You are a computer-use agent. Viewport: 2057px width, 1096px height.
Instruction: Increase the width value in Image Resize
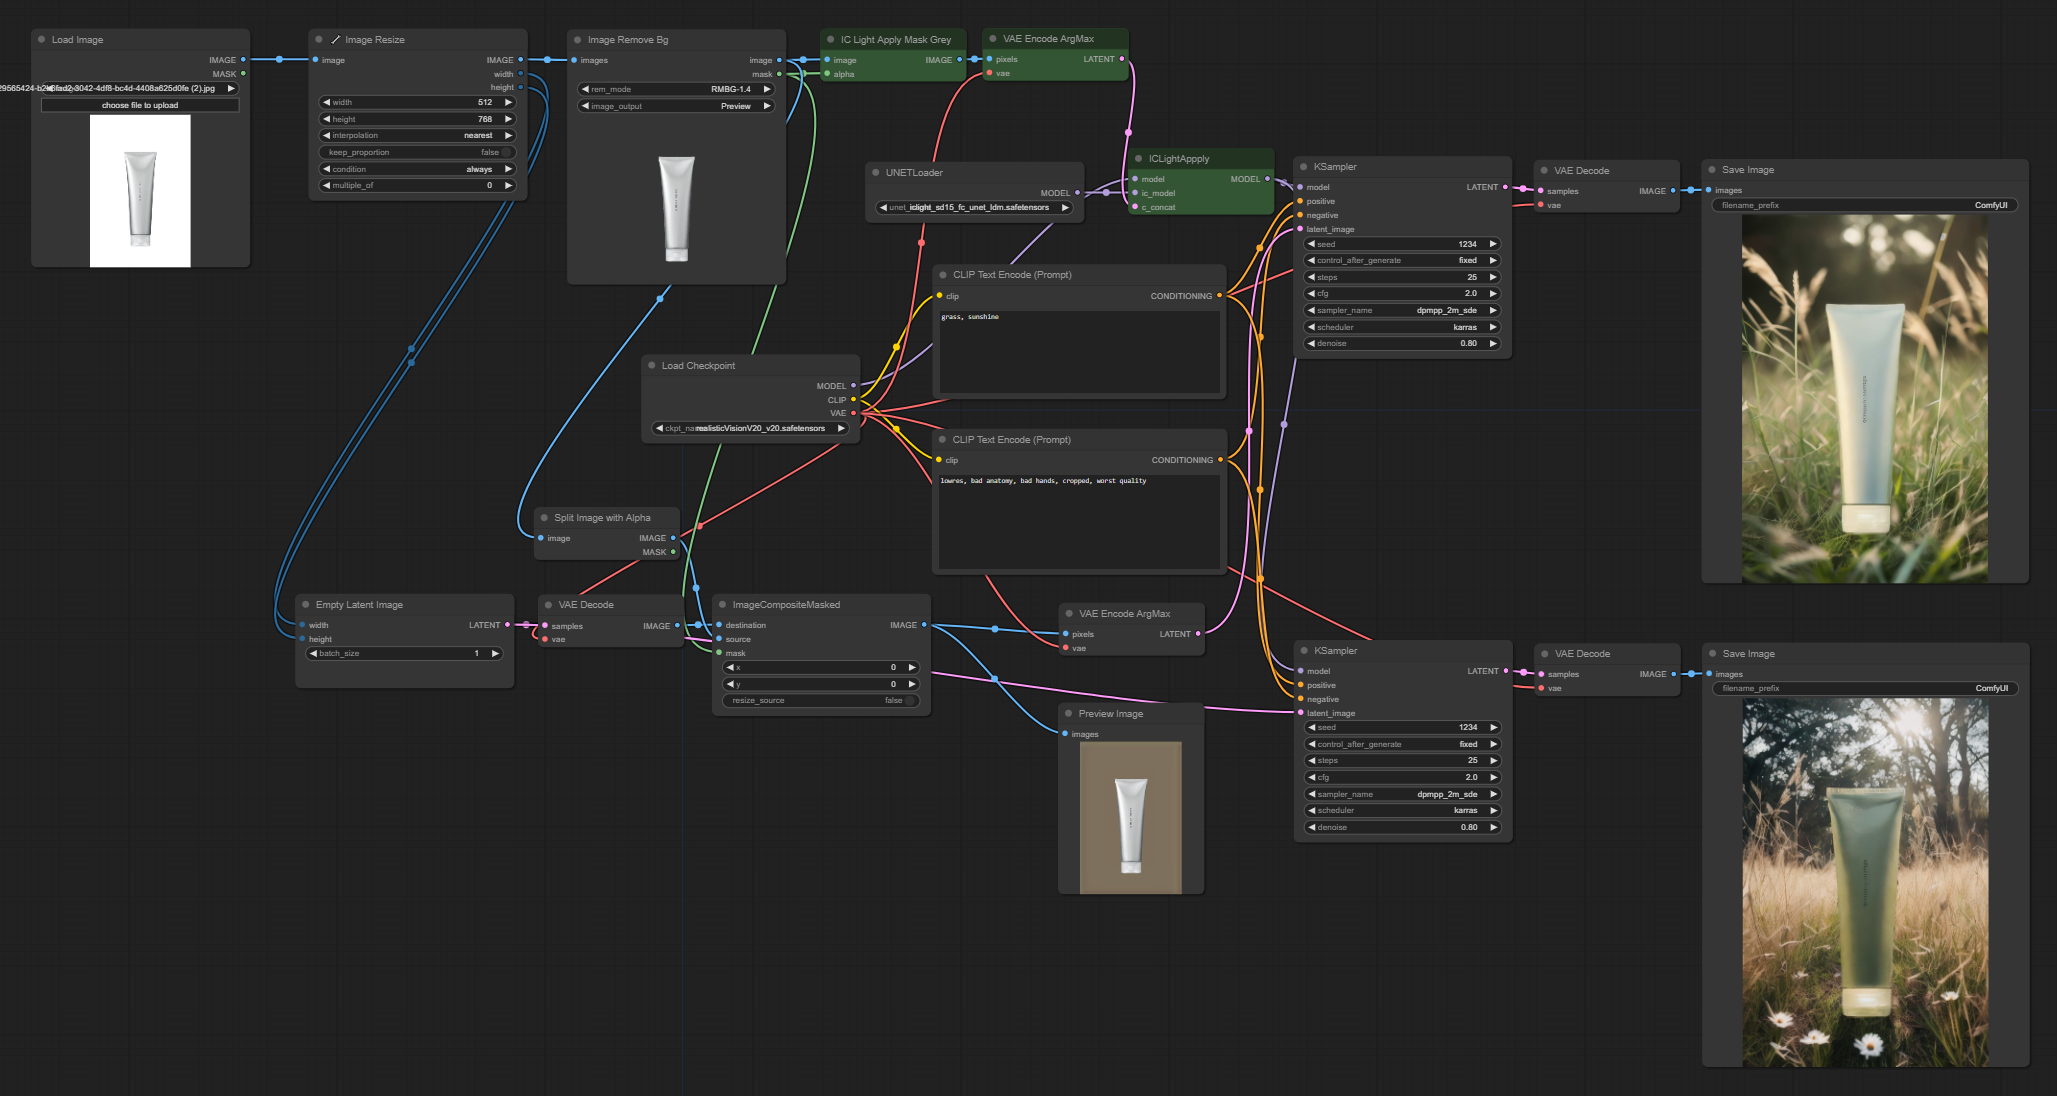(x=508, y=102)
